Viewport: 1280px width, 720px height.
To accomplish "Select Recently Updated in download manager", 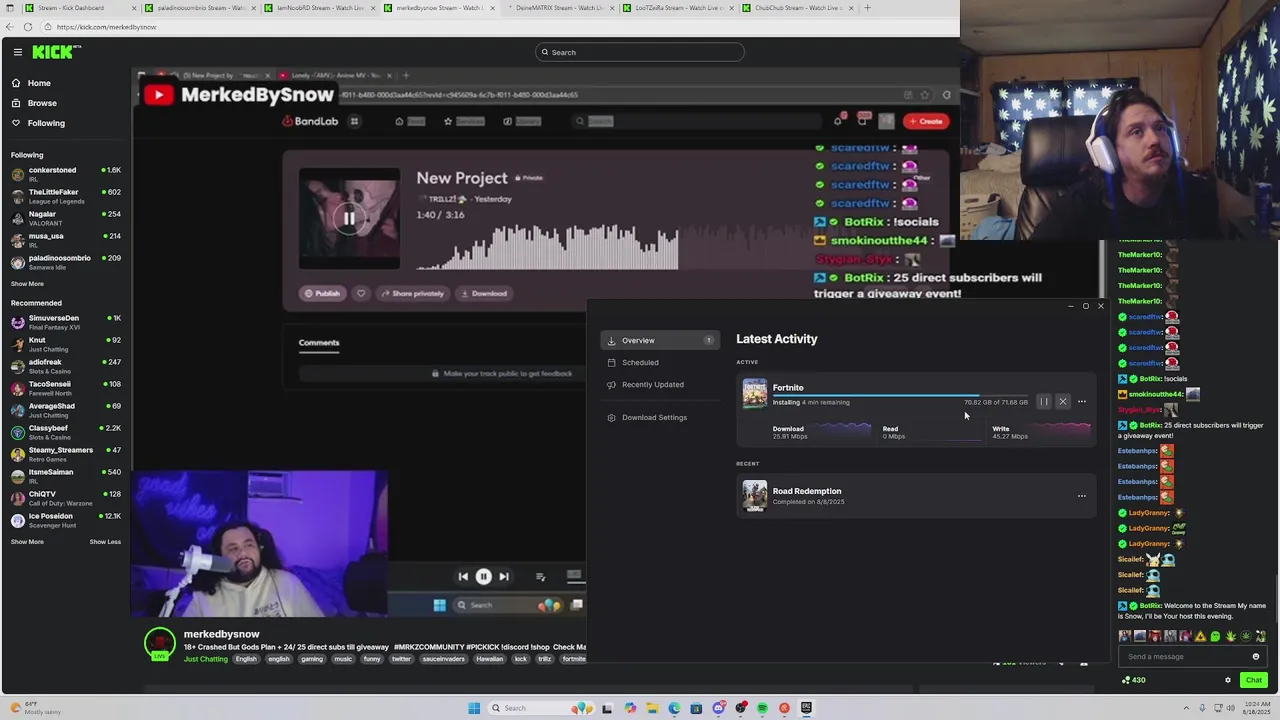I will click(x=653, y=385).
